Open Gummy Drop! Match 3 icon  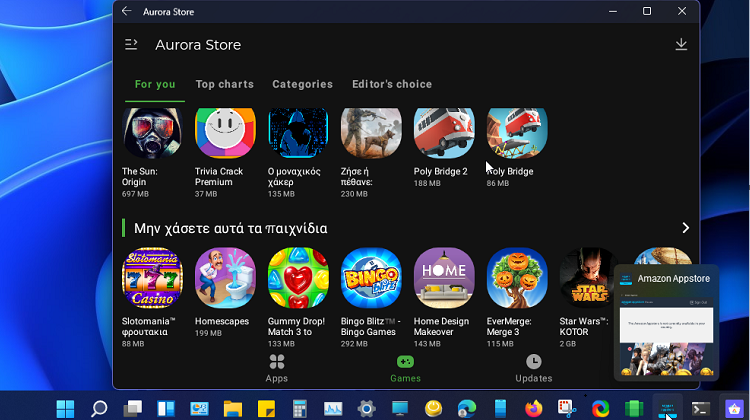point(298,278)
